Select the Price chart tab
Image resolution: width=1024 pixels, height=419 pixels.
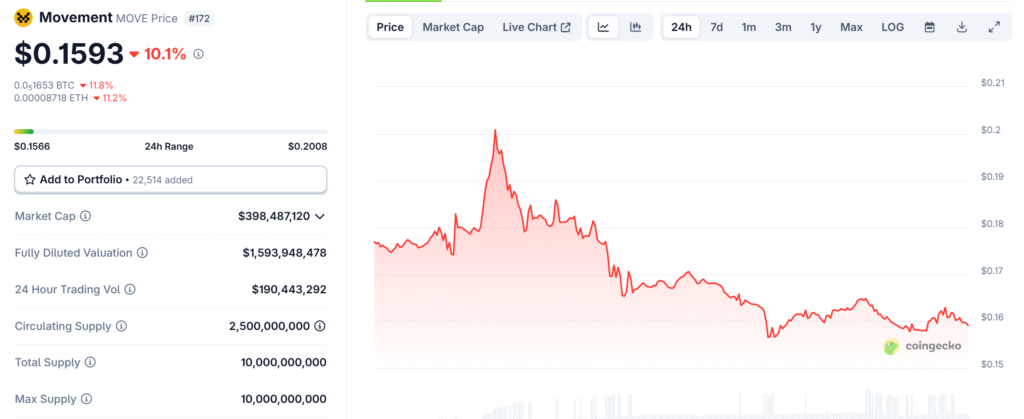coord(390,27)
